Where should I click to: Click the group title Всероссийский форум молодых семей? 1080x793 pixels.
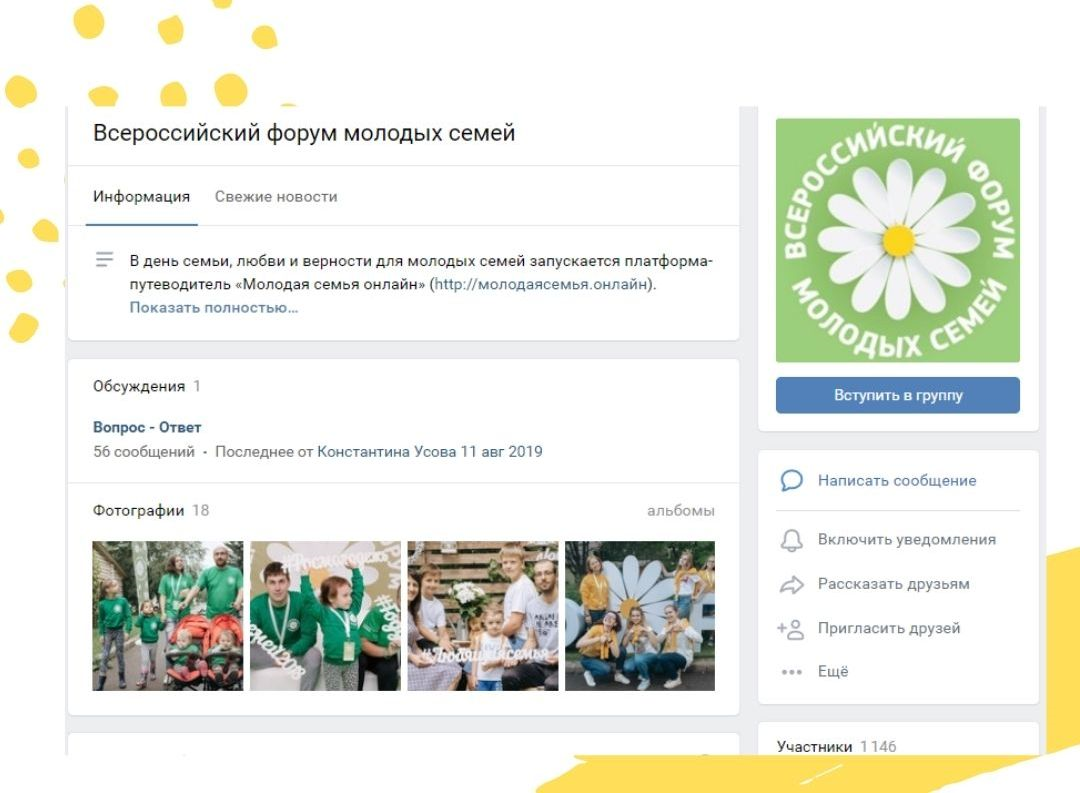(304, 132)
